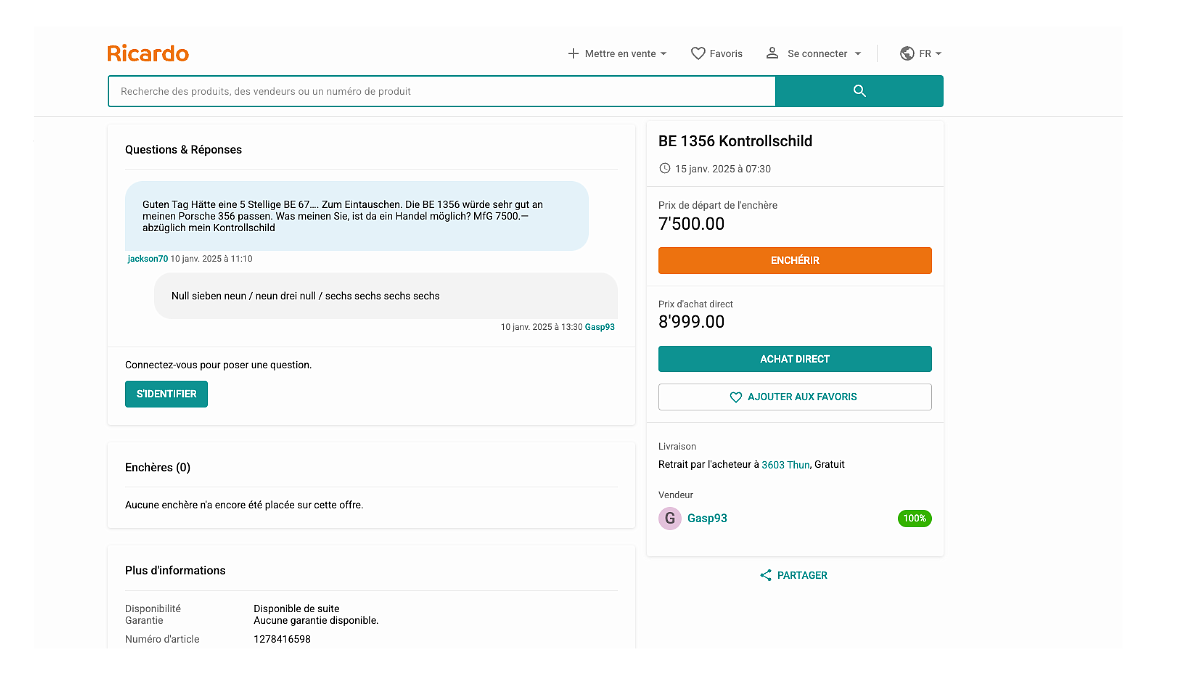Screen dimensions: 1197x673
Task: Open the Se connecter dropdown arrow
Action: [x=858, y=54]
